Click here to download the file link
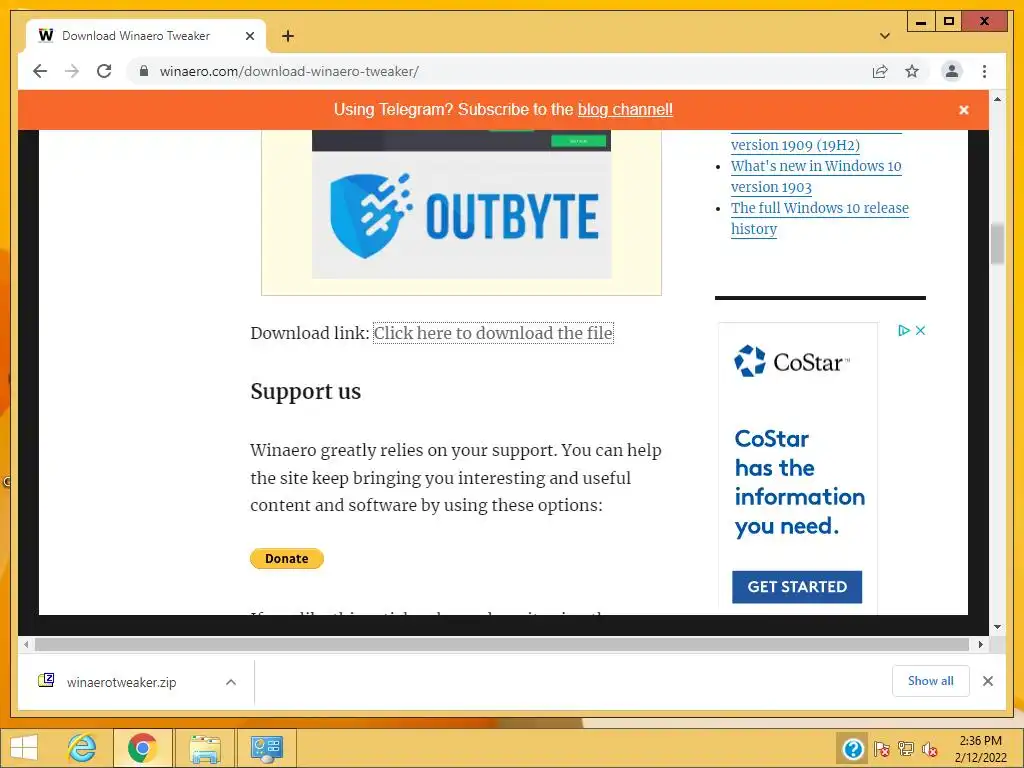Image resolution: width=1024 pixels, height=768 pixels. tap(493, 333)
